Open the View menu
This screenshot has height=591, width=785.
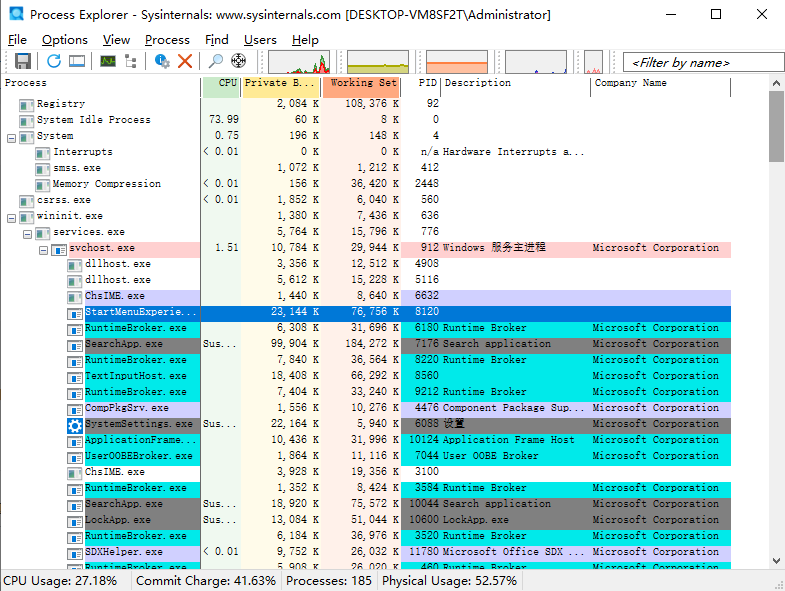[x=116, y=40]
